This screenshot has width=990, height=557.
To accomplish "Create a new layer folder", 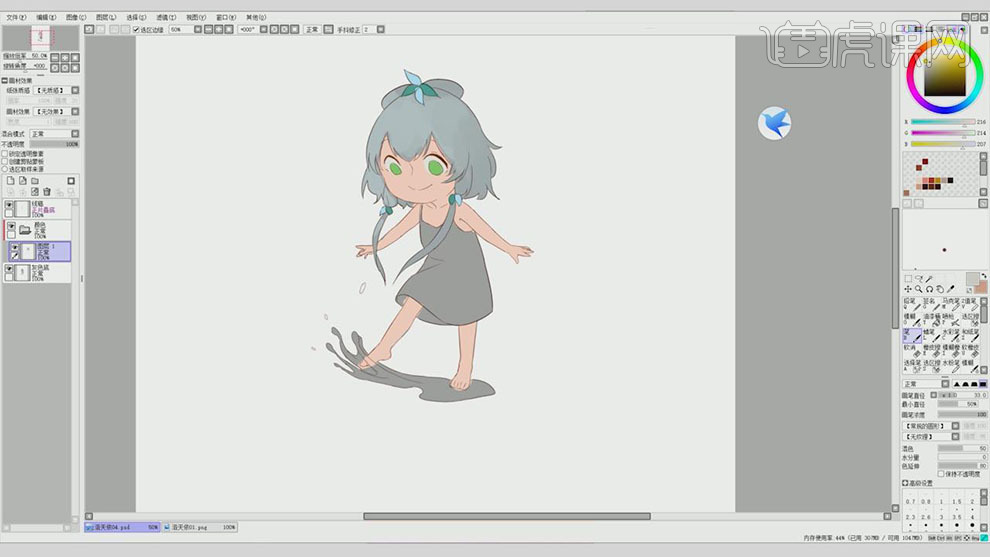I will click(x=35, y=181).
